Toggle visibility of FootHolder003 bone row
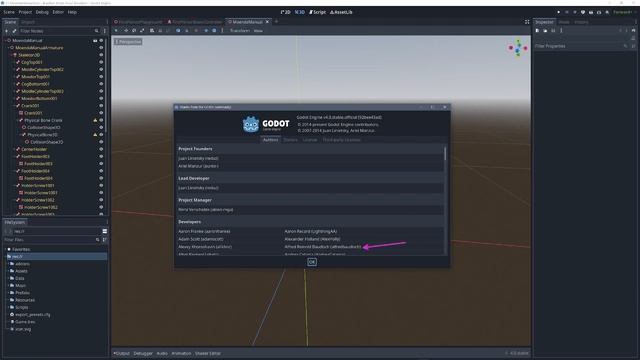 101,157
